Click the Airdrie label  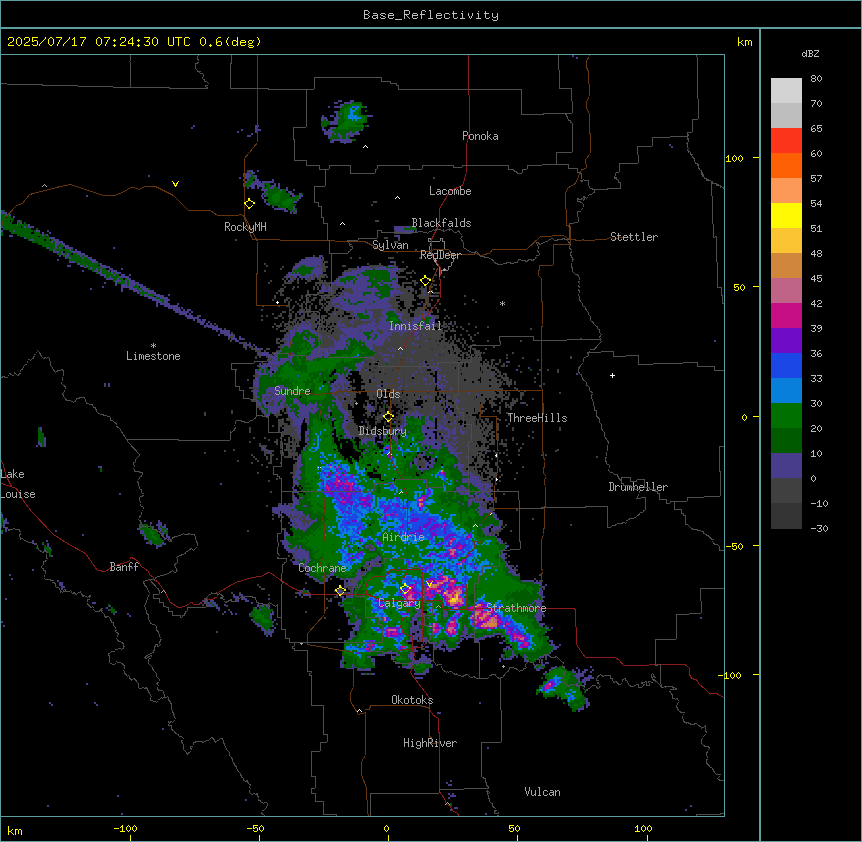tap(404, 537)
